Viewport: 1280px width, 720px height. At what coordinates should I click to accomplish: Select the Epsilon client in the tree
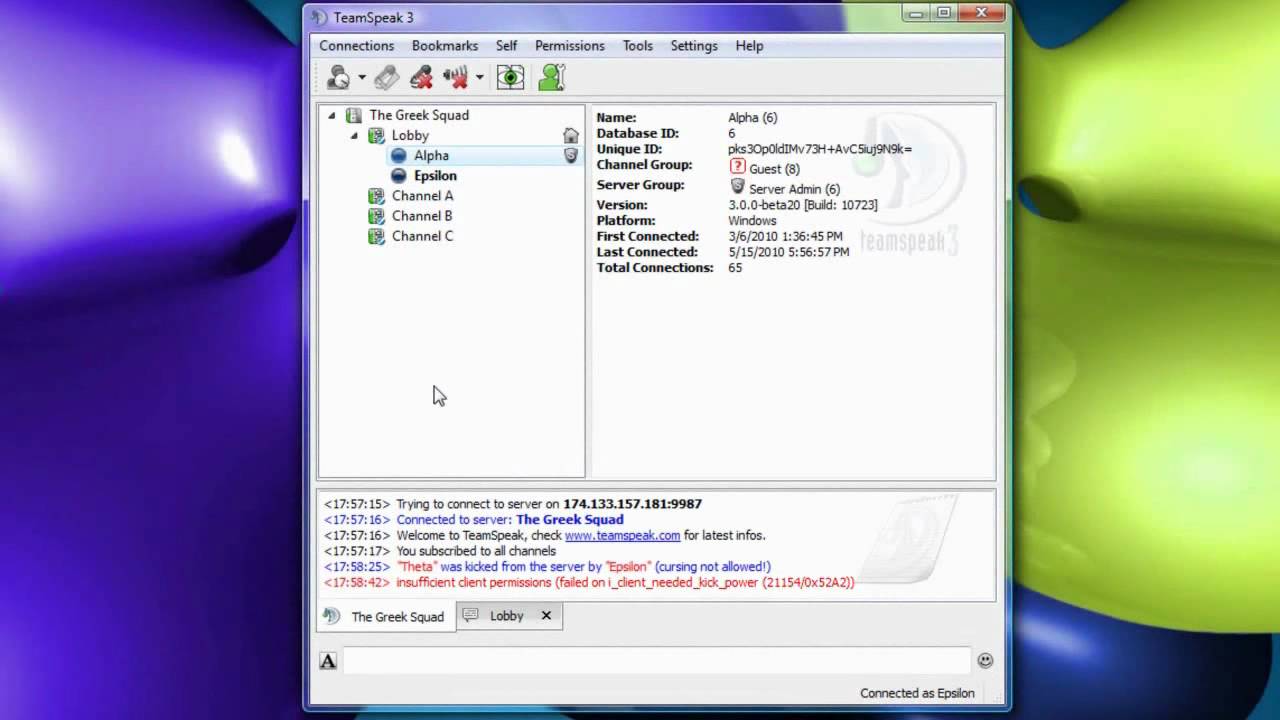[x=435, y=175]
